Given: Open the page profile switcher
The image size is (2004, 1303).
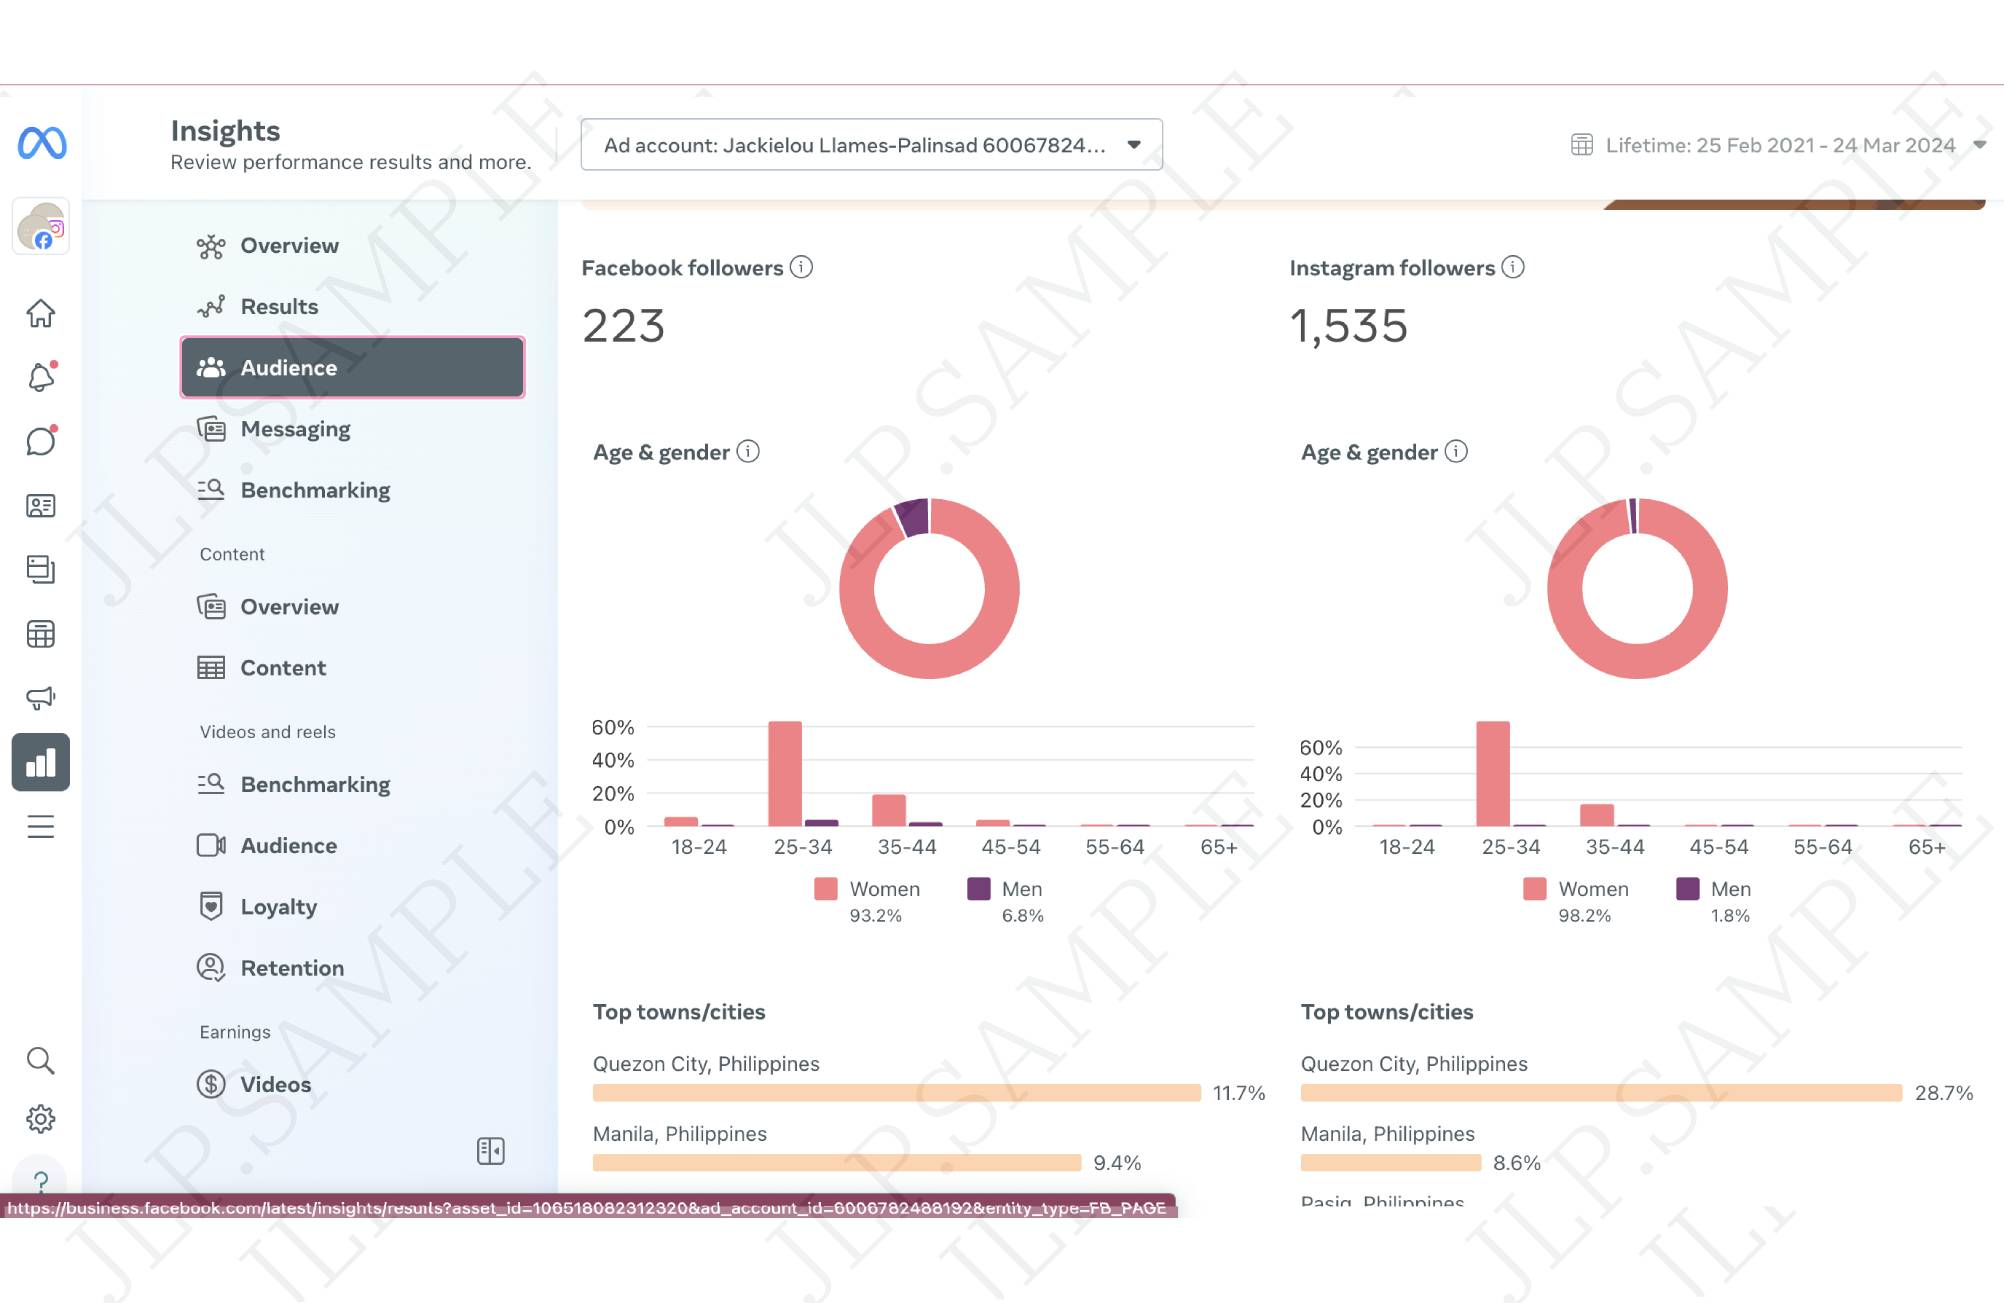Looking at the screenshot, I should (41, 227).
